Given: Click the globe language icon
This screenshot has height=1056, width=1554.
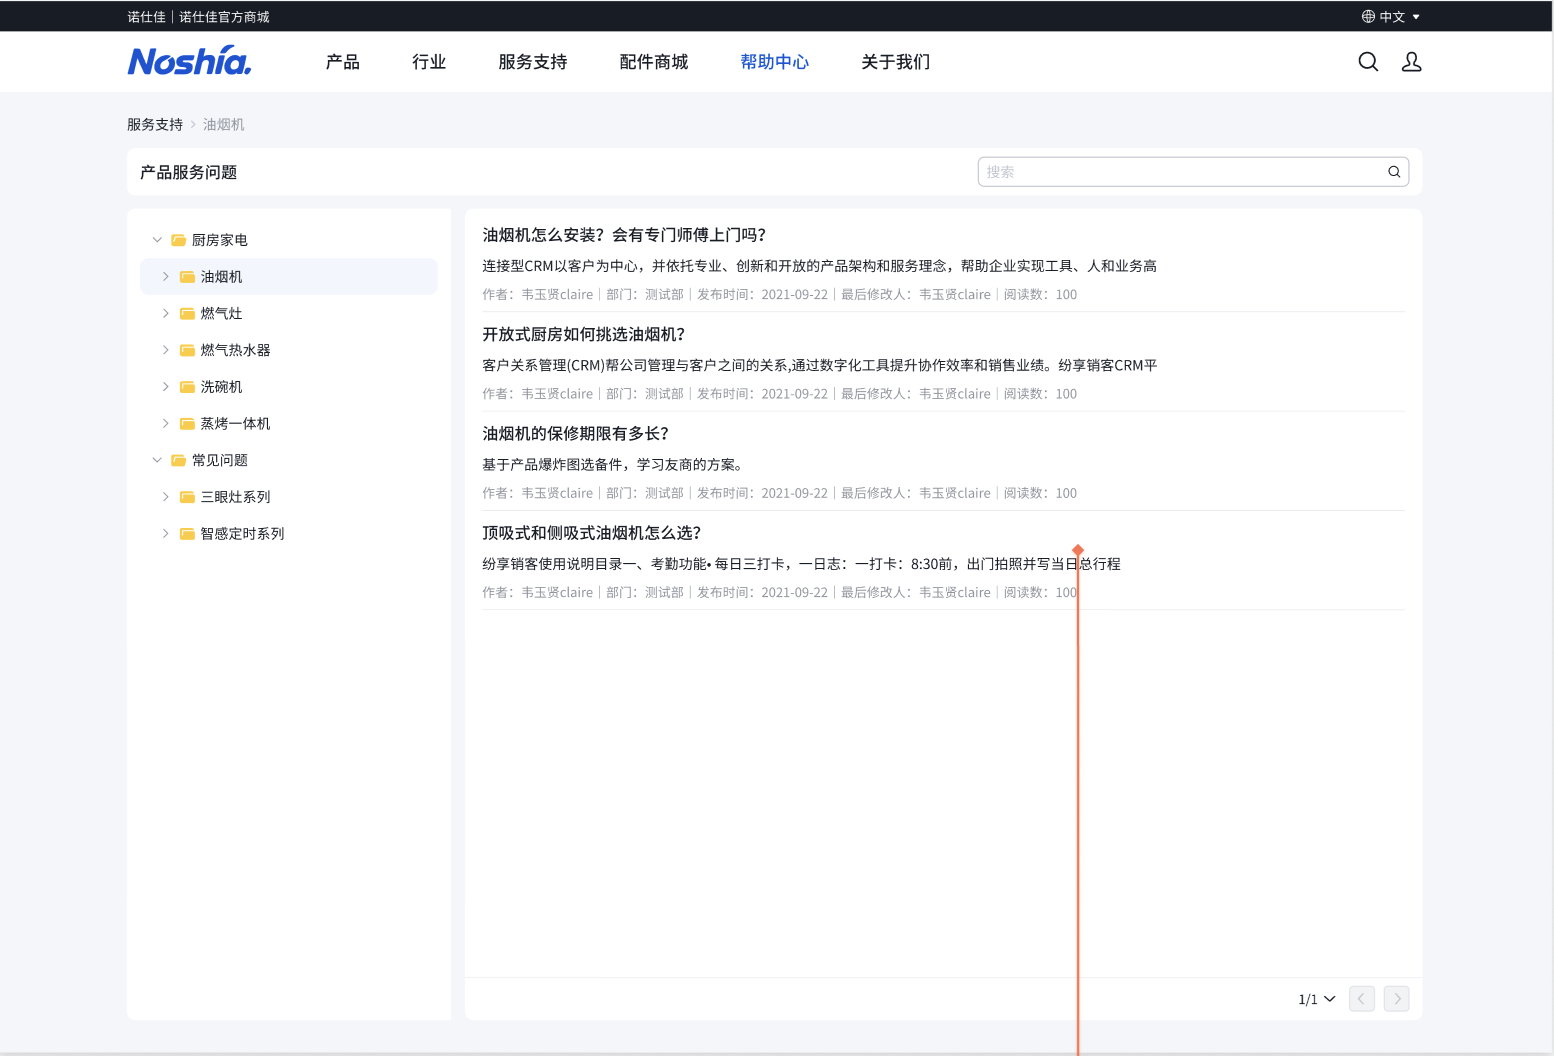Looking at the screenshot, I should pyautogui.click(x=1368, y=16).
